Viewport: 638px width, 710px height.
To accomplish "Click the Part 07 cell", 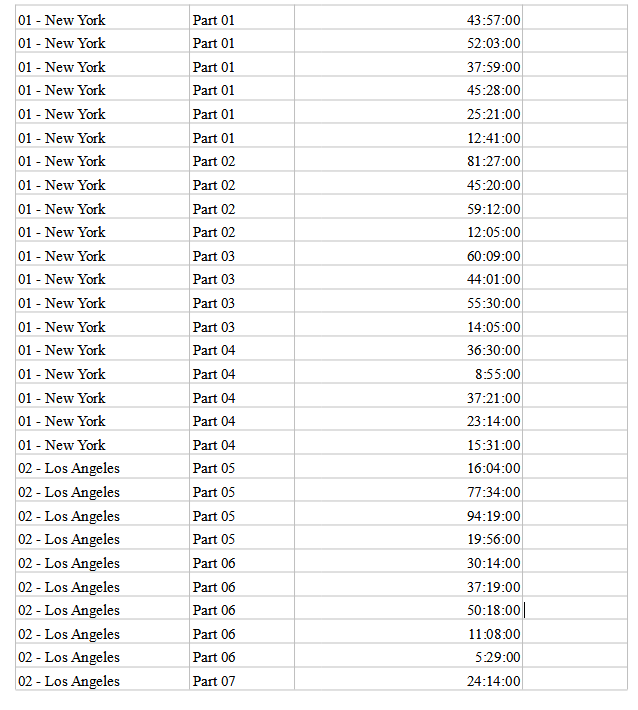I will tap(214, 681).
